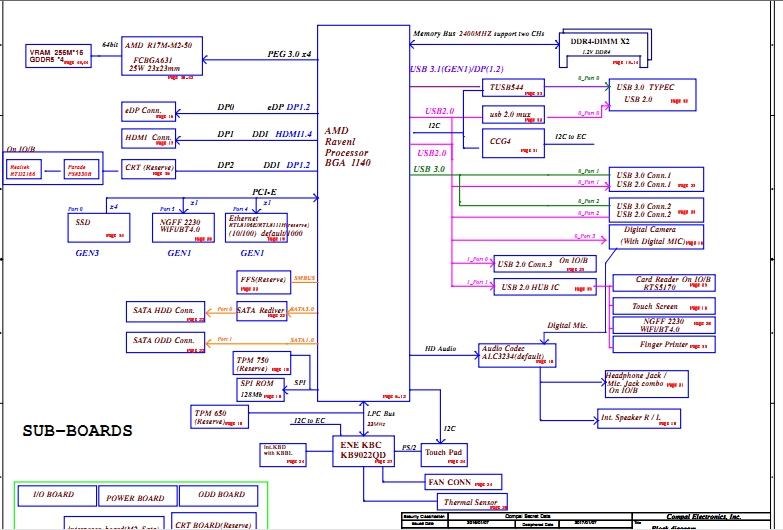
Task: Select the Int.KBD with KBBL block
Action: (x=283, y=455)
